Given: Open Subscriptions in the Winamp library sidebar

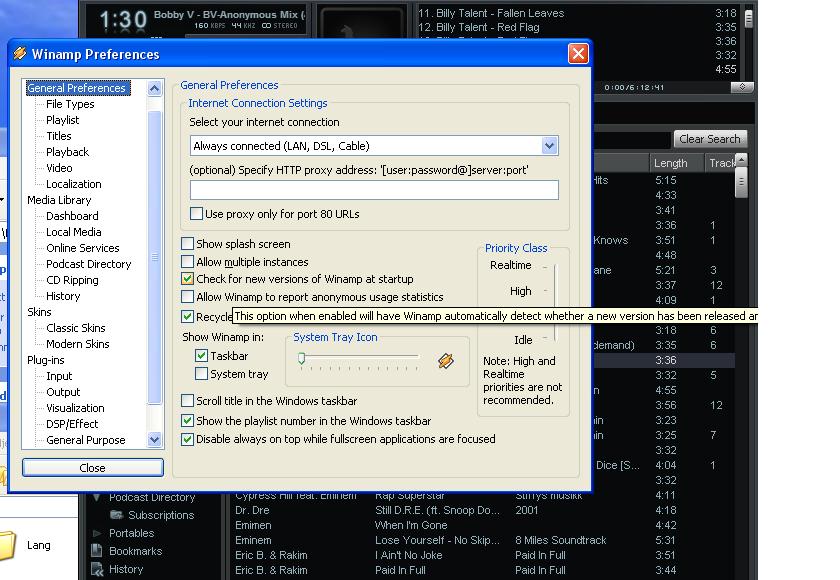Looking at the screenshot, I should coord(161,515).
